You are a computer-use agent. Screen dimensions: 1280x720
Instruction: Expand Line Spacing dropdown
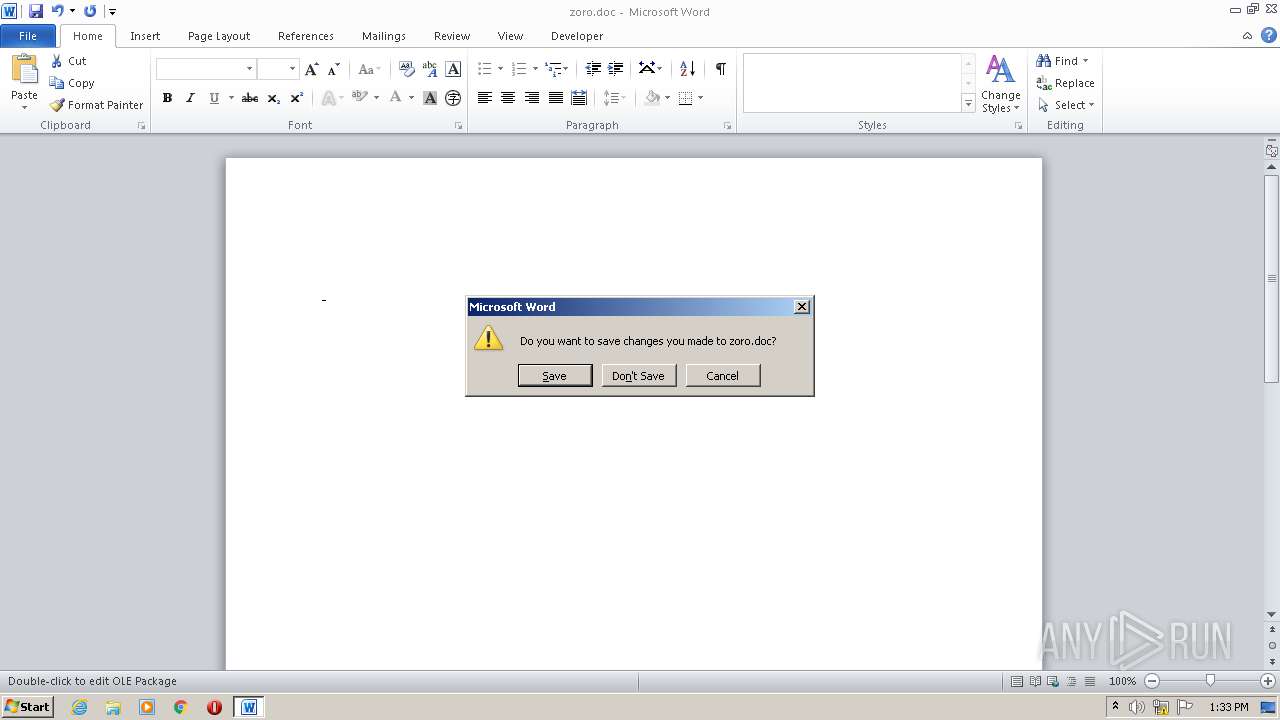click(614, 98)
